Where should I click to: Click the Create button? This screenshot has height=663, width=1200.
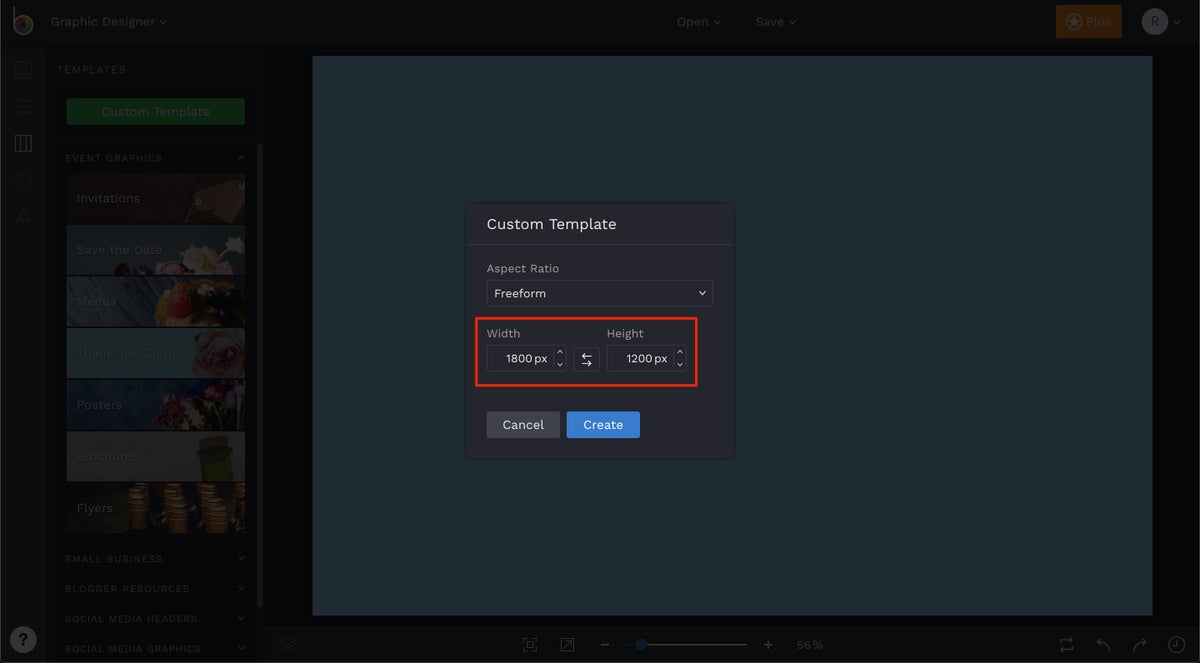click(603, 425)
